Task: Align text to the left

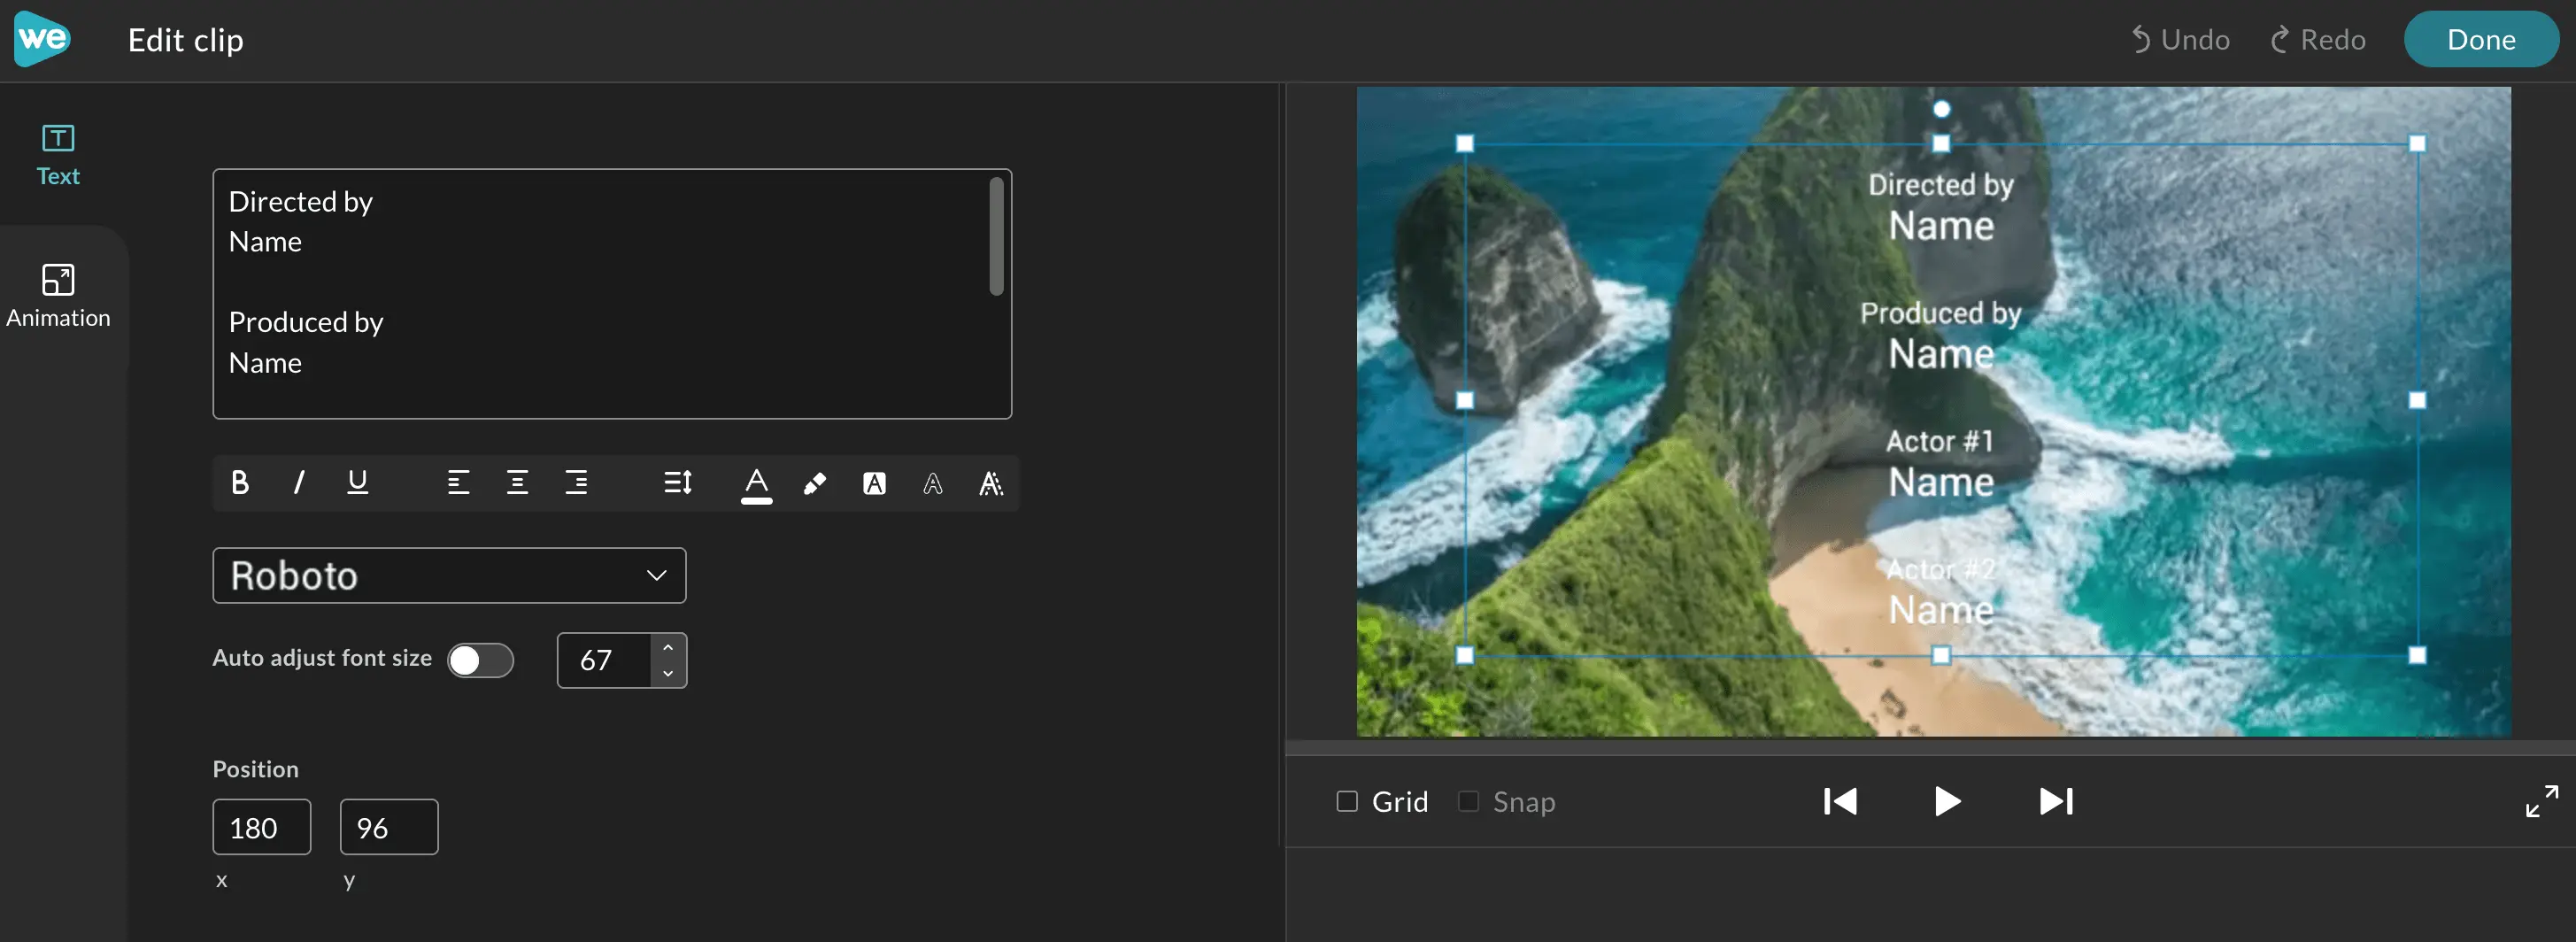Action: tap(458, 483)
